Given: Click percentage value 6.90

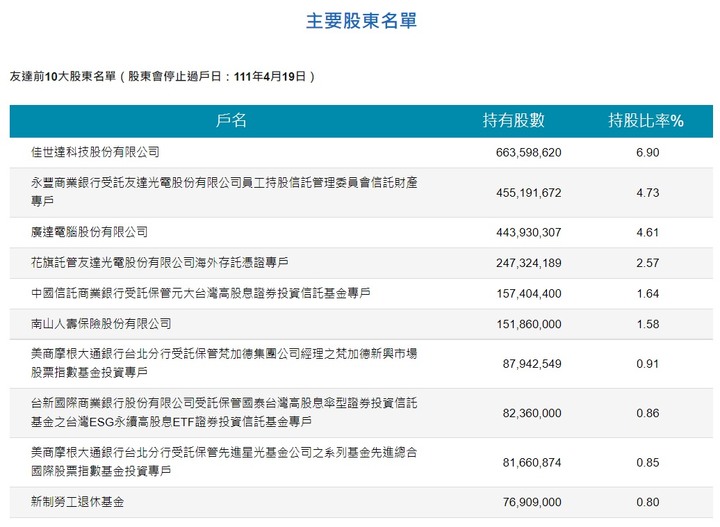Looking at the screenshot, I should [647, 152].
